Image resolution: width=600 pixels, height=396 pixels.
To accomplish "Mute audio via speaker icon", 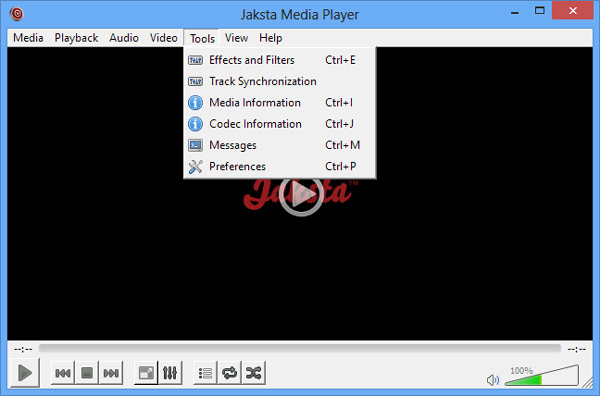I will pos(493,380).
